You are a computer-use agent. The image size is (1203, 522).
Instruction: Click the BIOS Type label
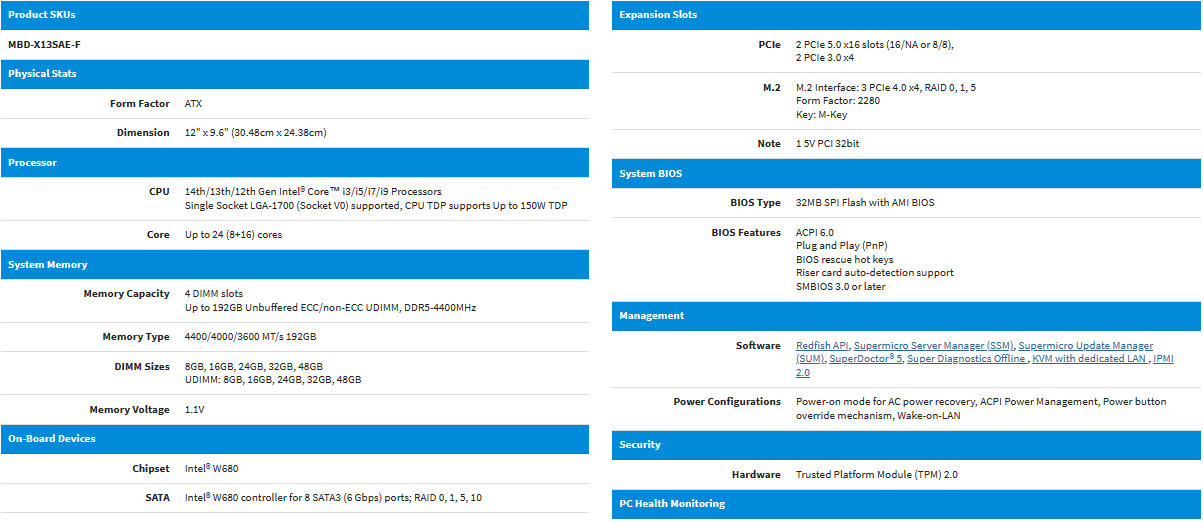756,203
